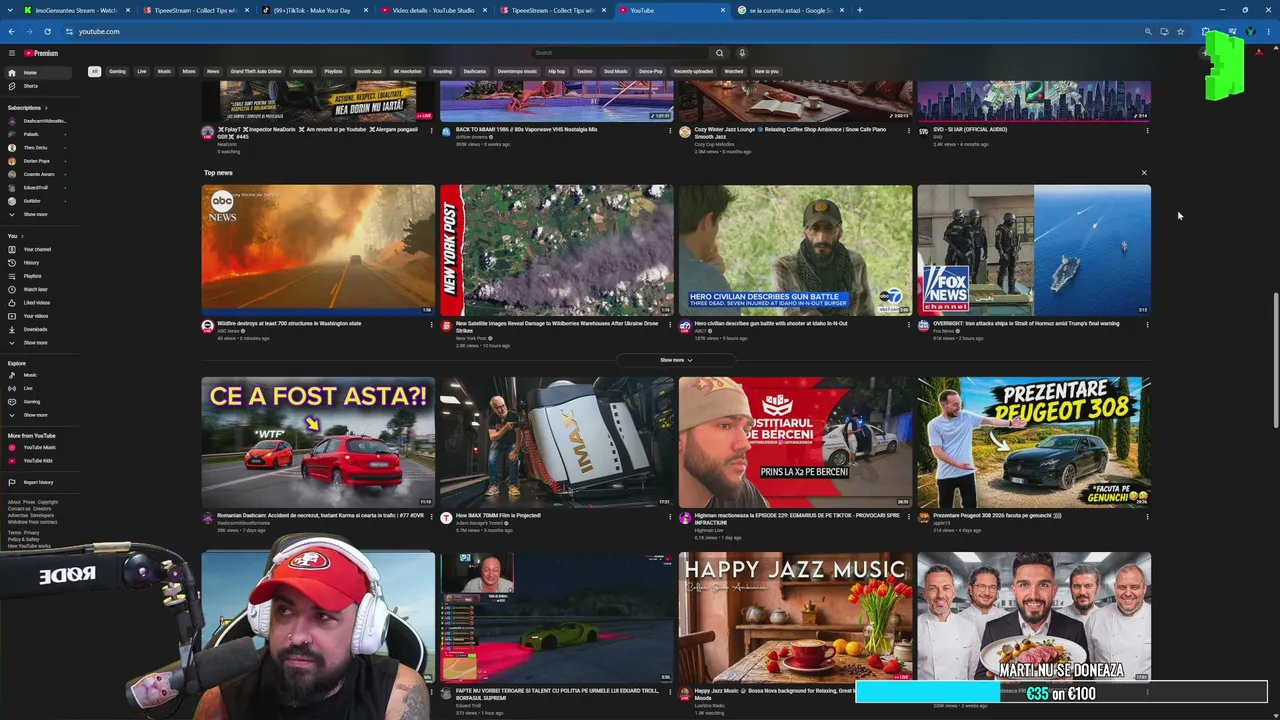
Task: Open Playlists in the sidebar
Action: (x=30, y=276)
